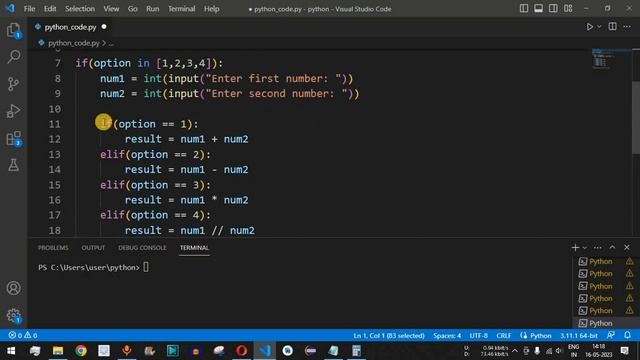Click the Windows Start button
Screen dimensions: 640x360
click(11, 351)
